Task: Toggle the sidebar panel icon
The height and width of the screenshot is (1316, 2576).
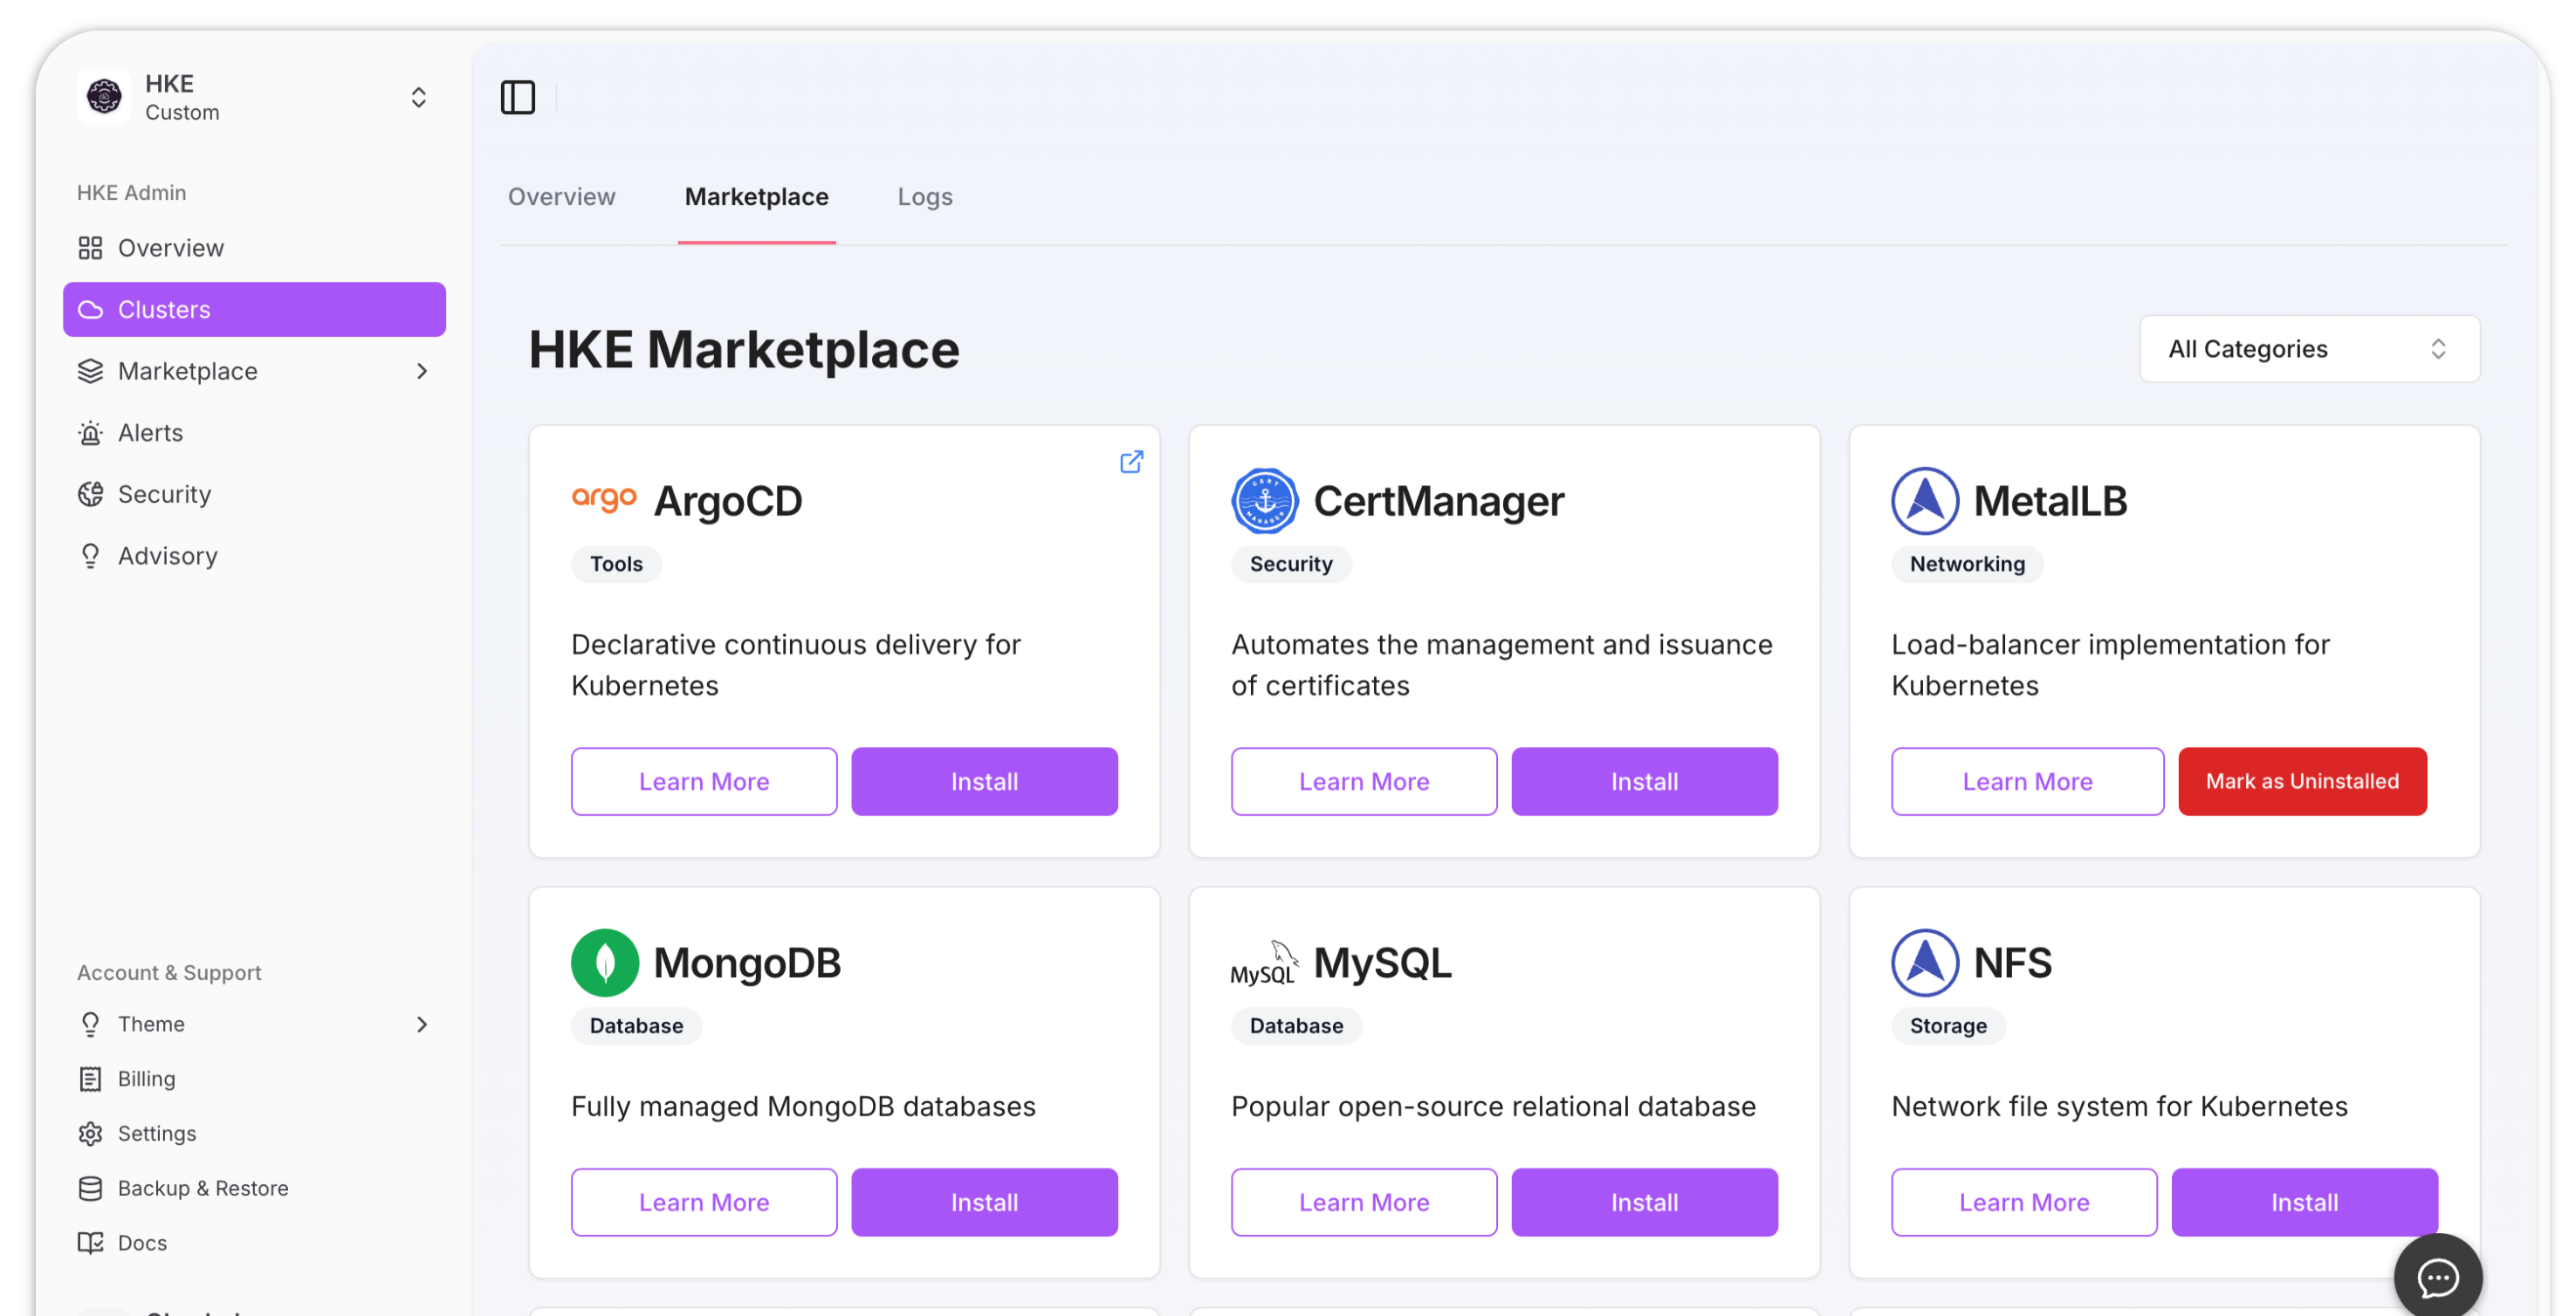Action: tap(517, 97)
